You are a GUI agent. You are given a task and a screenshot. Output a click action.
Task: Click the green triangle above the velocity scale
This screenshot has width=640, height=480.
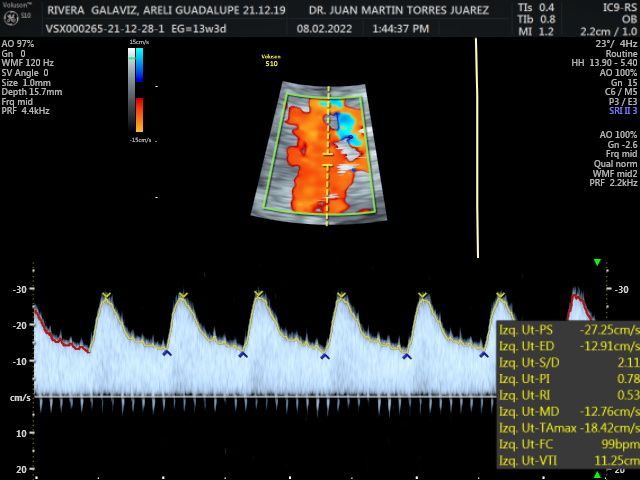pyautogui.click(x=597, y=263)
